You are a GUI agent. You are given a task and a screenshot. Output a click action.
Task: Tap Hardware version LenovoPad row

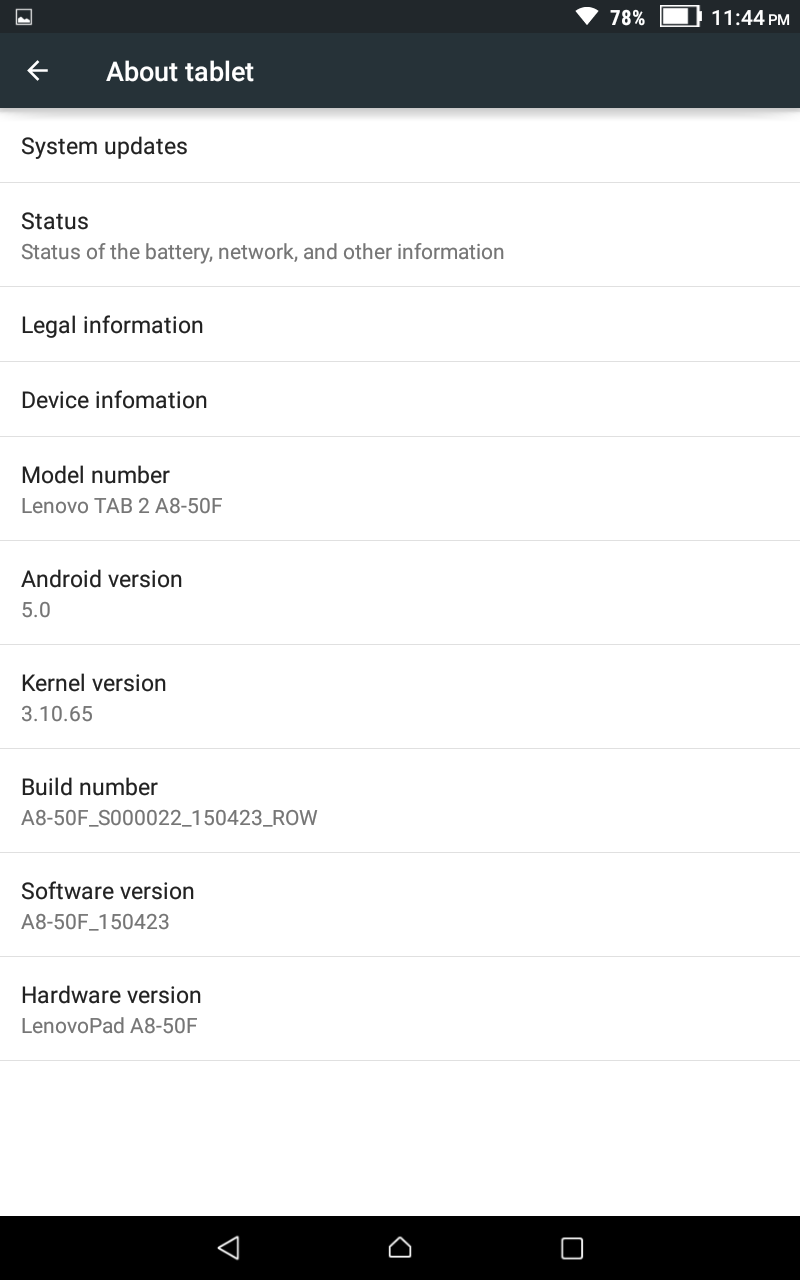tap(400, 1009)
